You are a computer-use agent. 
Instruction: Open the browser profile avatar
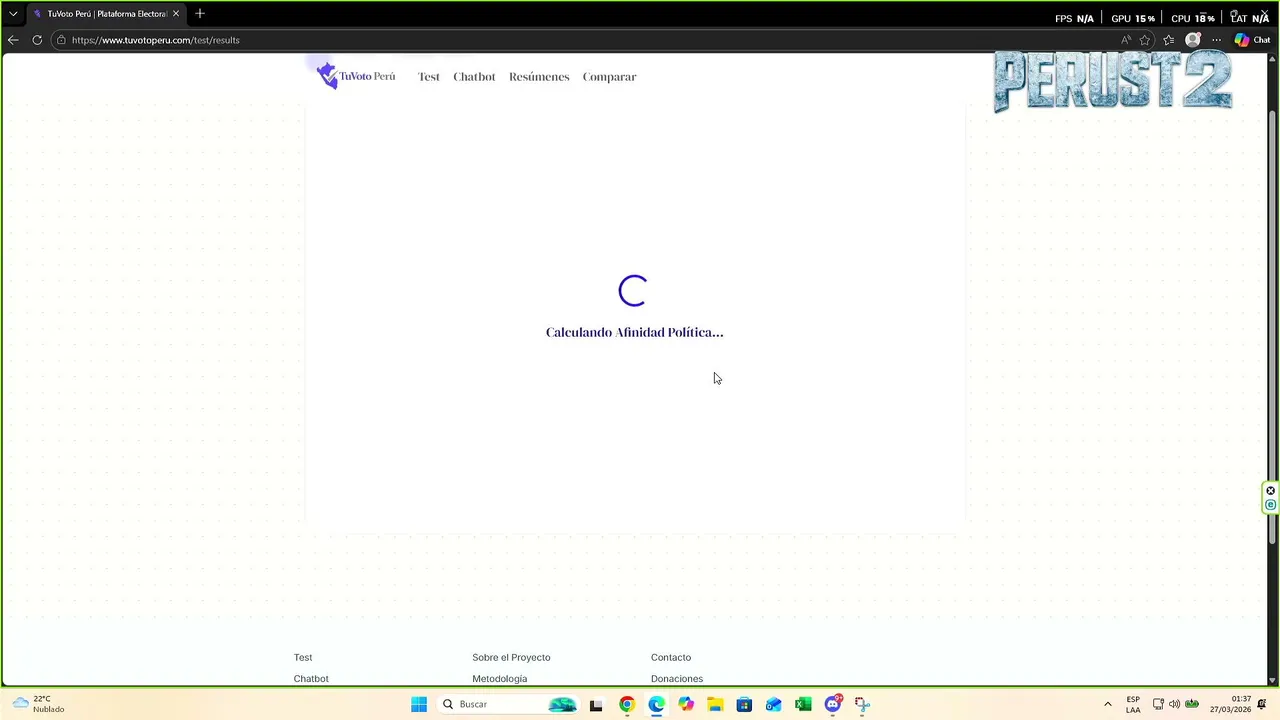pyautogui.click(x=1192, y=40)
